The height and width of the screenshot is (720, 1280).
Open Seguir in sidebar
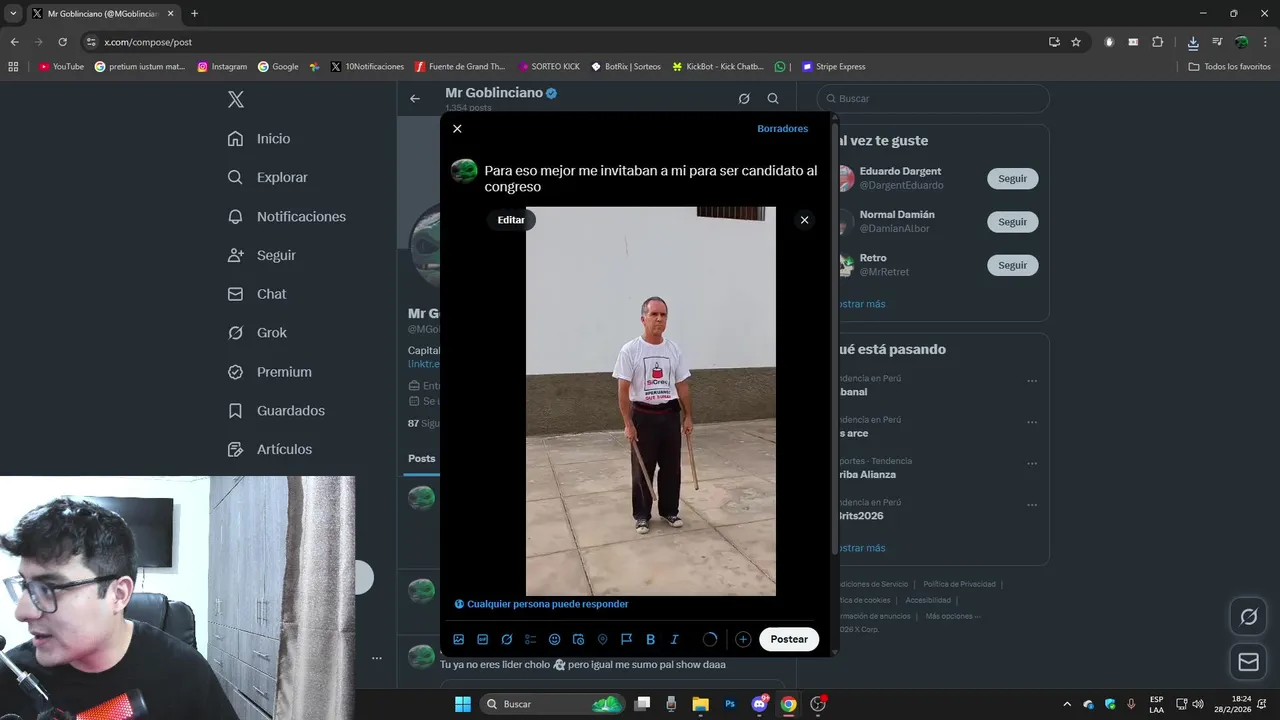click(262, 255)
